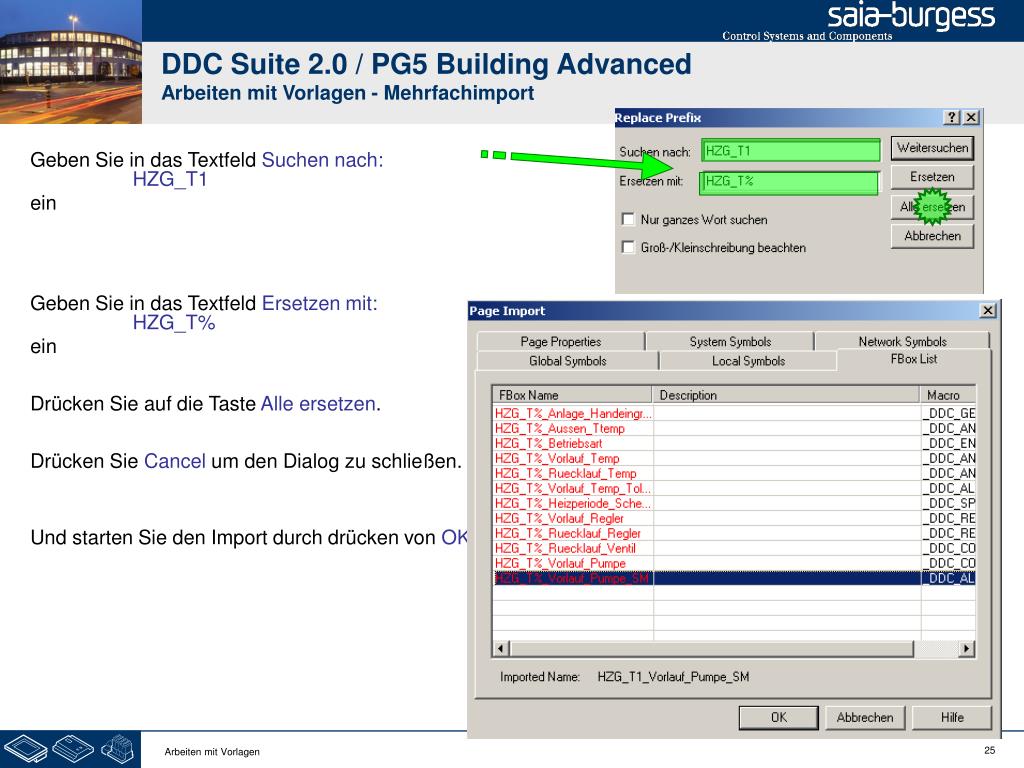This screenshot has height=768, width=1024.
Task: Switch to the System Symbols tab
Action: (730, 342)
